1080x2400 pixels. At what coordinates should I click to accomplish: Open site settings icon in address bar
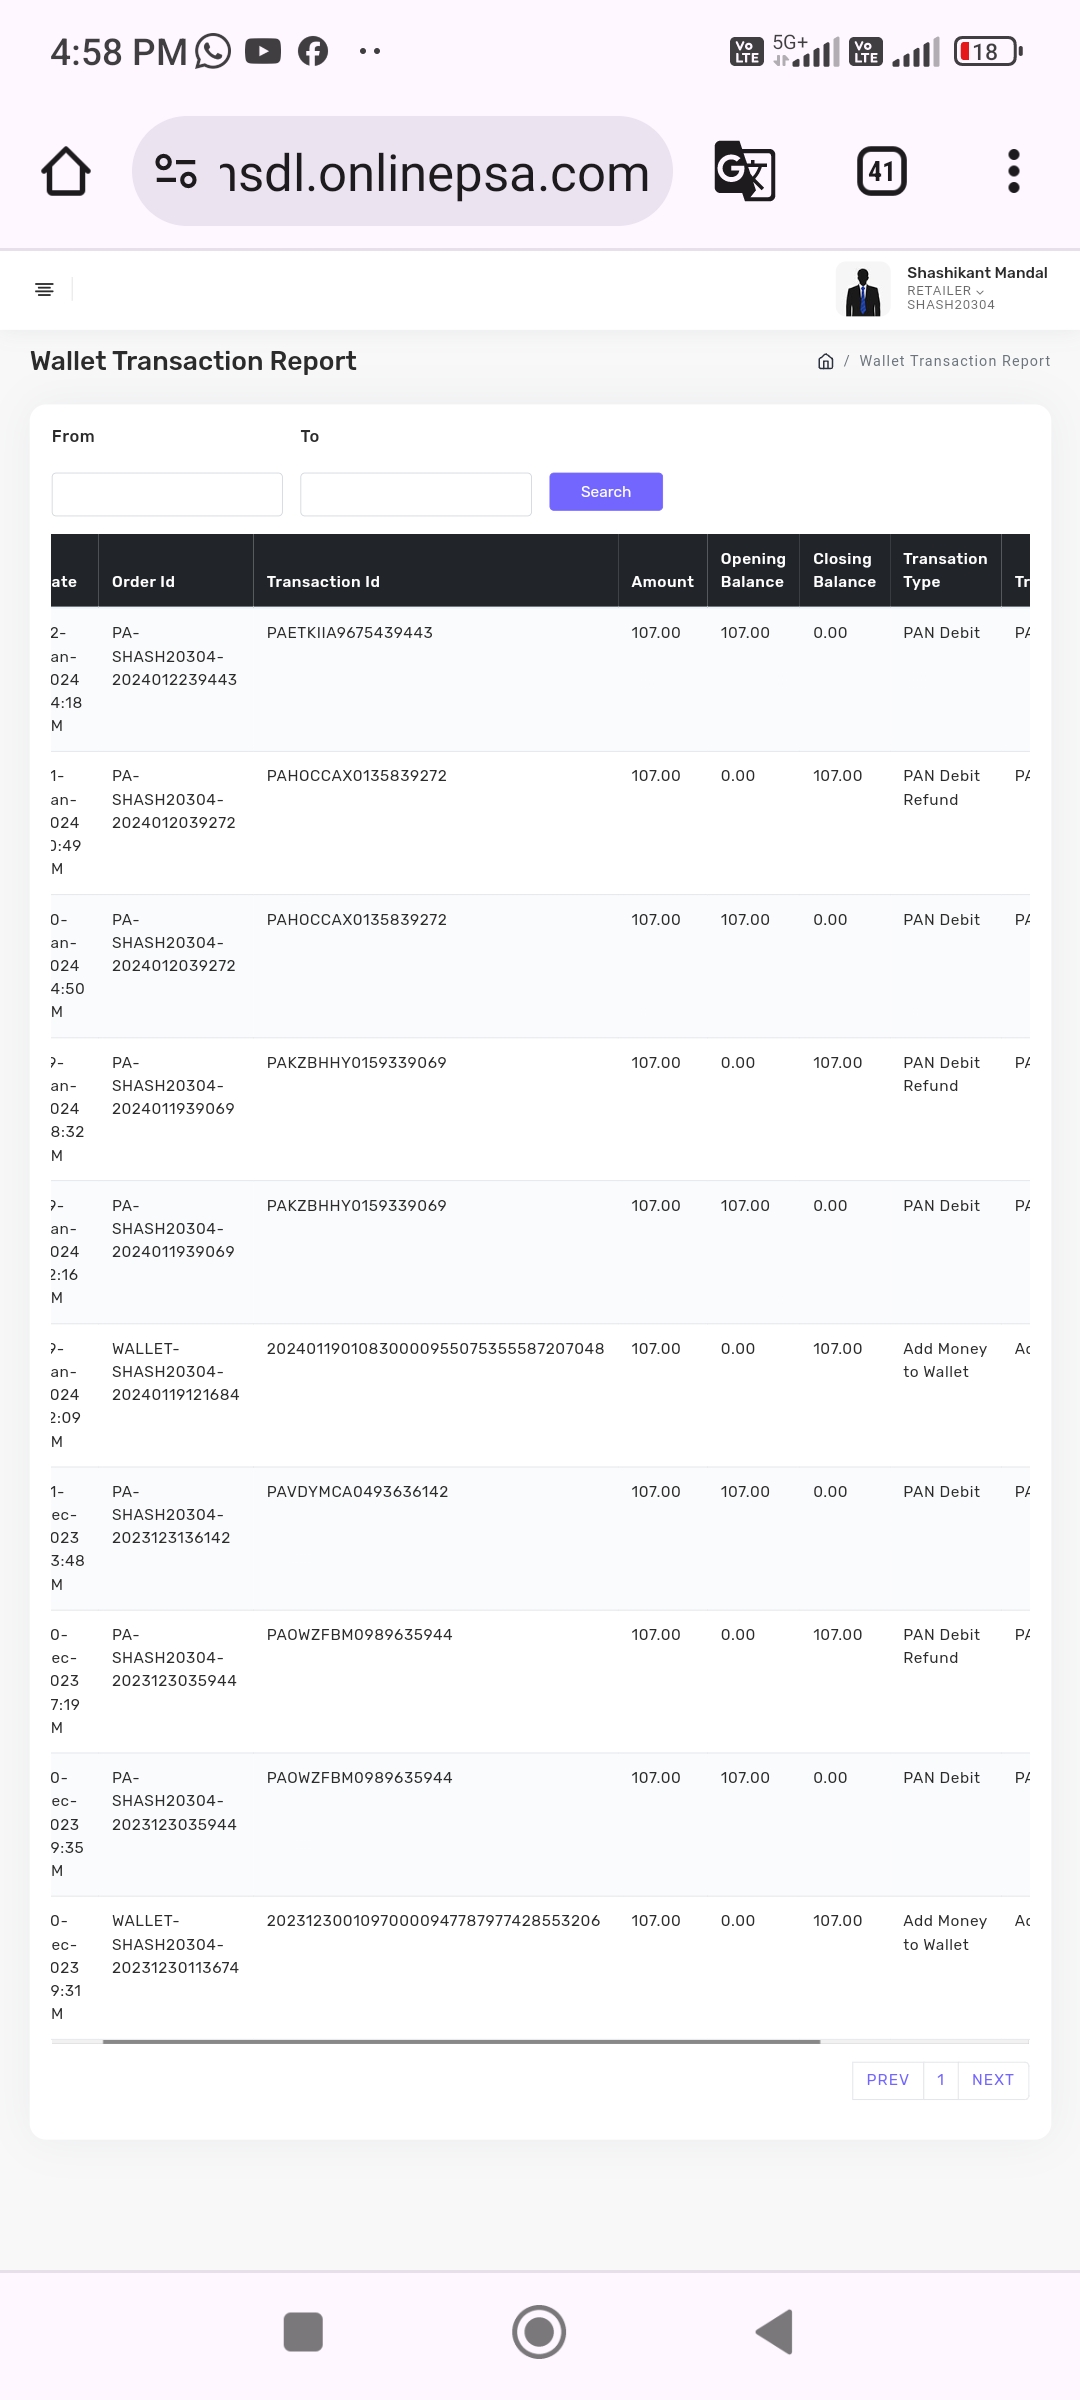[176, 172]
